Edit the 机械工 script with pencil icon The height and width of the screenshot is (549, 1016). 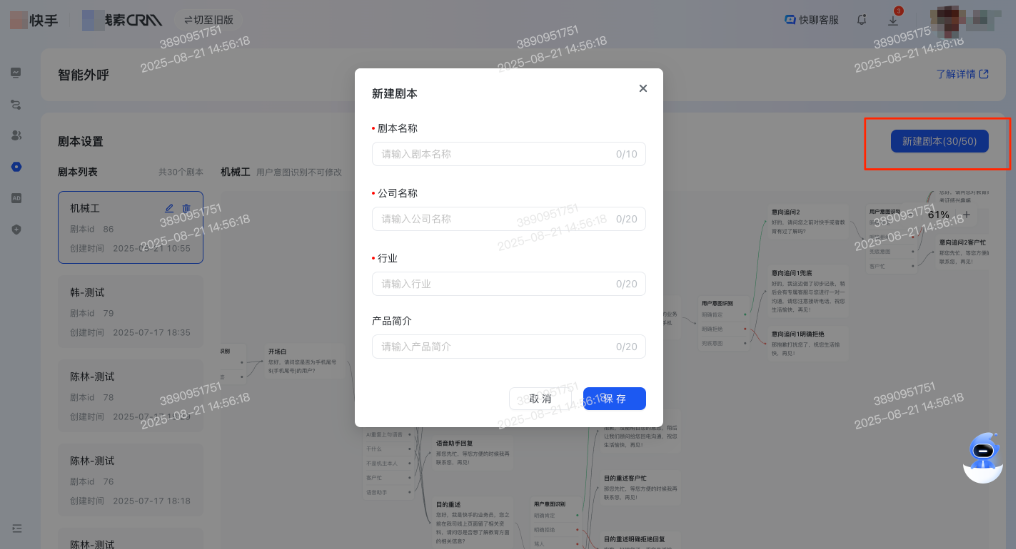169,208
